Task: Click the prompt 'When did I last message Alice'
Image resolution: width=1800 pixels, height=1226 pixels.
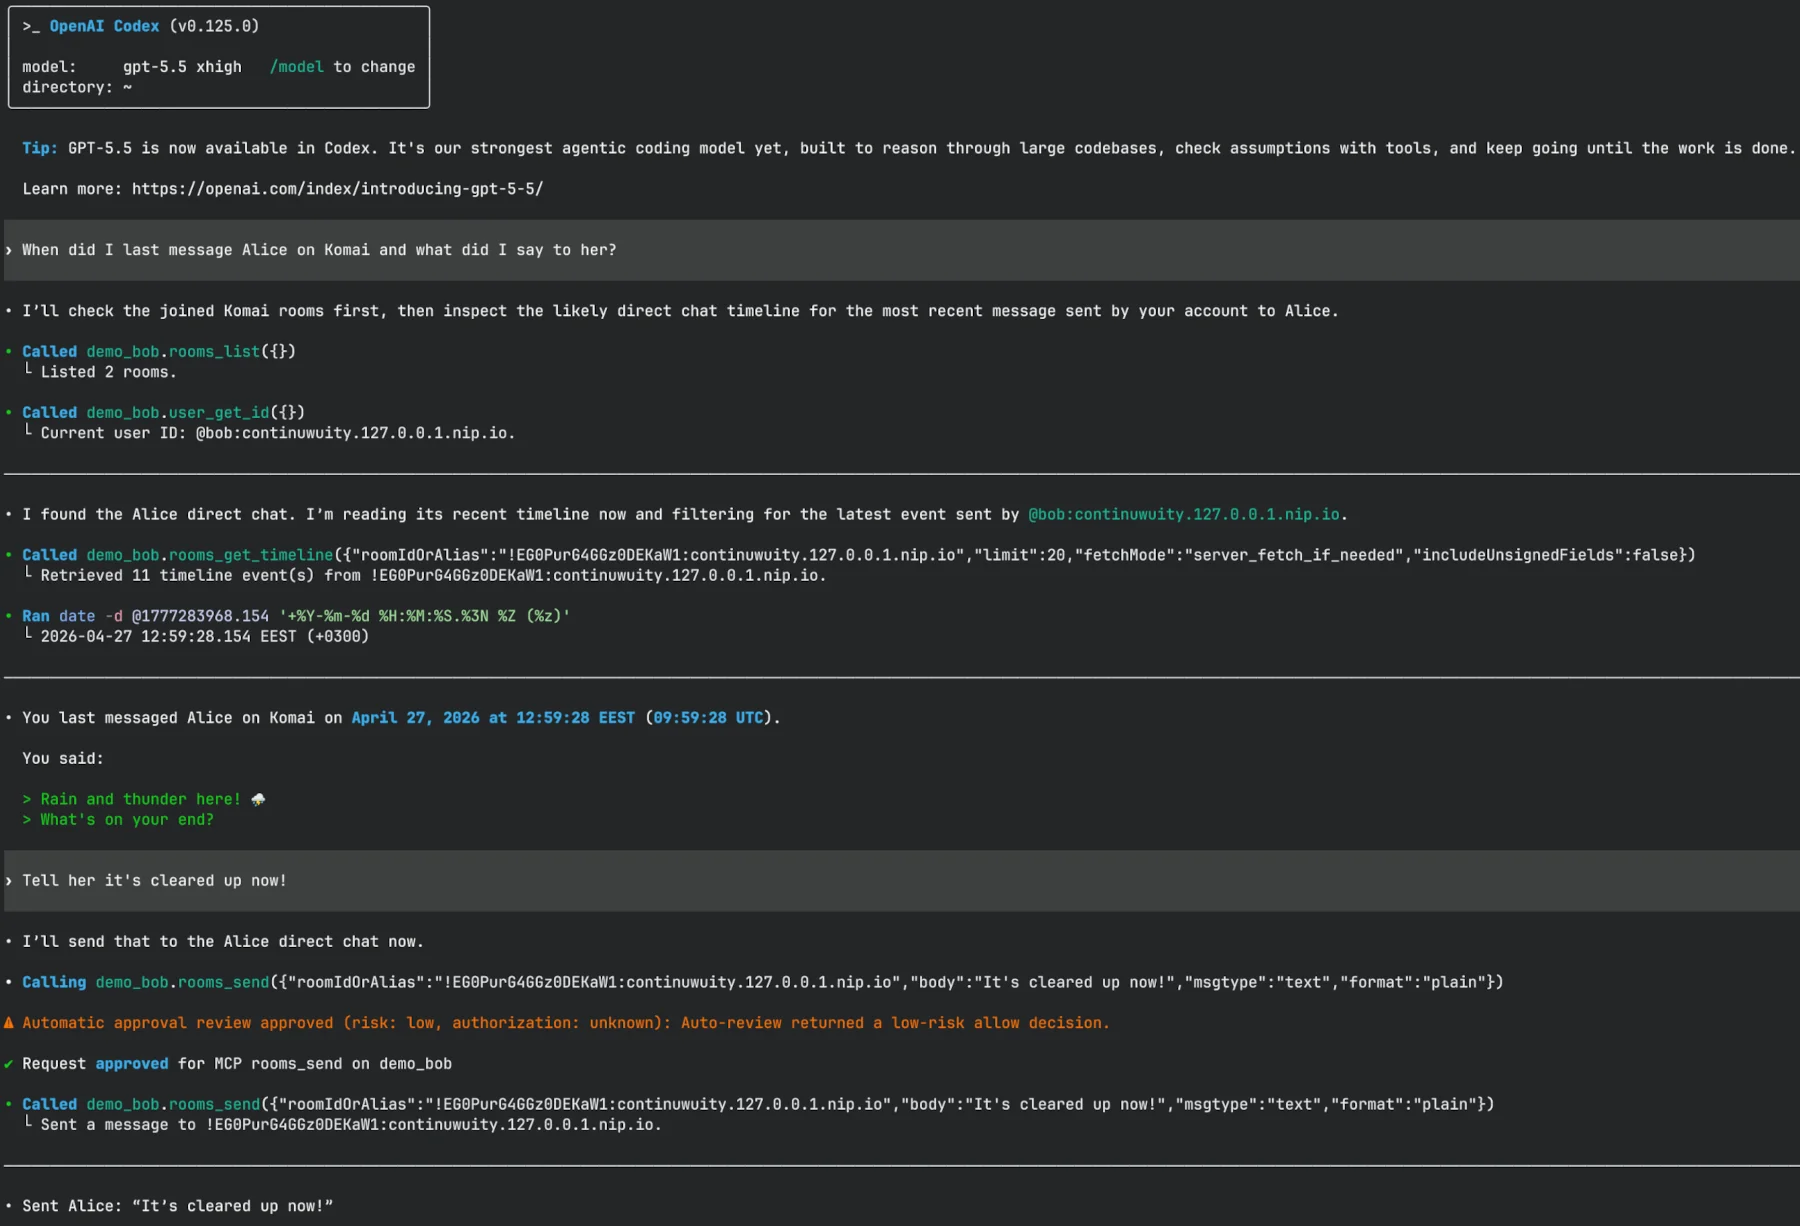Action: [319, 250]
